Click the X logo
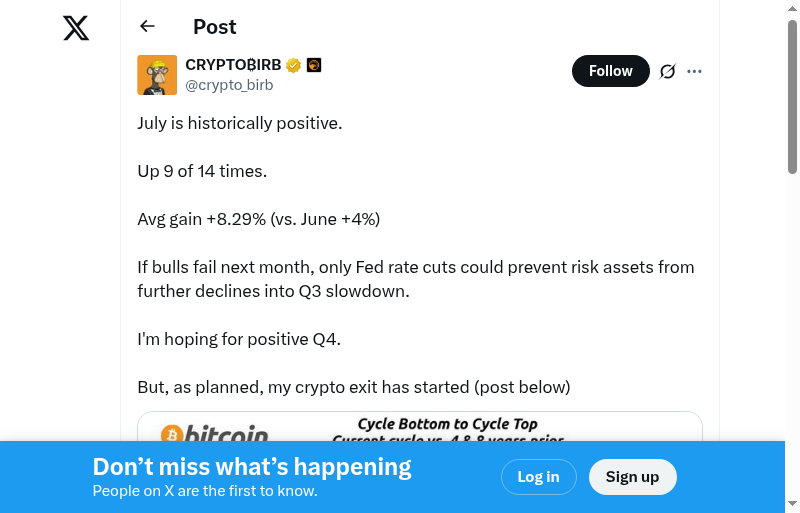Viewport: 800px width, 513px height. [x=76, y=28]
